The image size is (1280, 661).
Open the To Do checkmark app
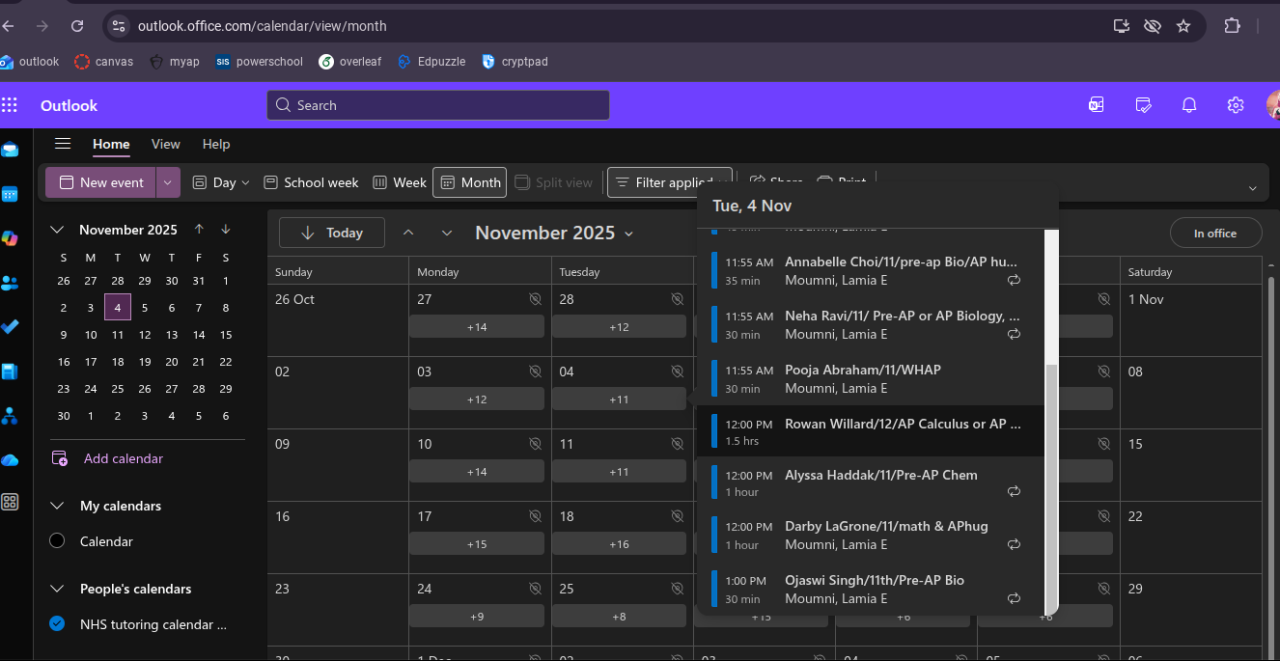(10, 327)
